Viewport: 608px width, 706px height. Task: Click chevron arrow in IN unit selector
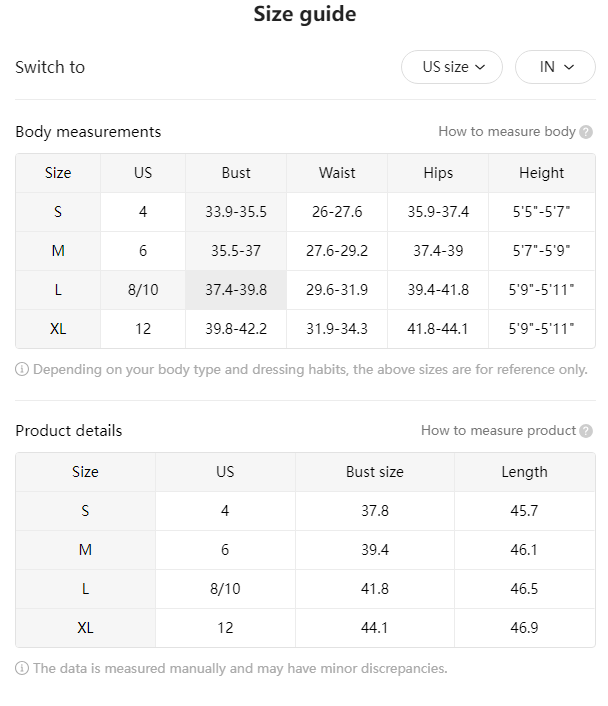point(569,67)
